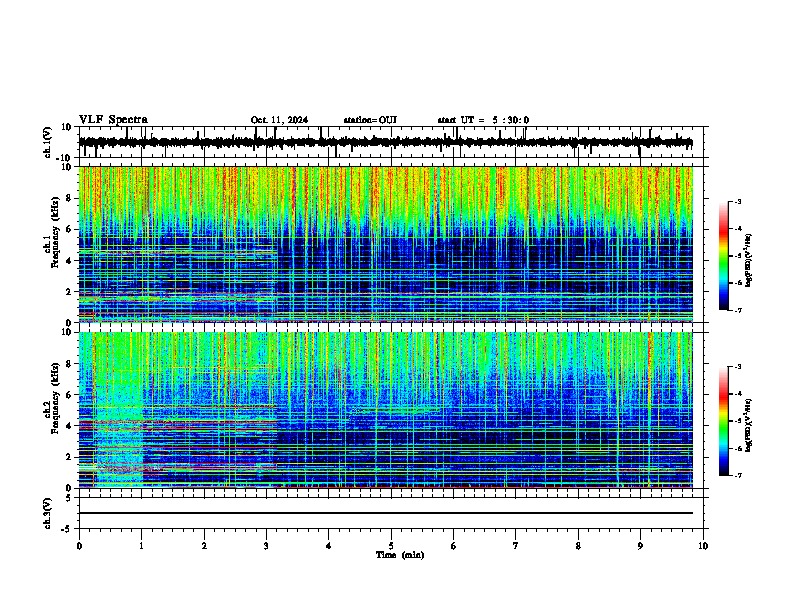Viewport: 792px width, 612px height.
Task: Click the time axis tick label "7"
Action: click(516, 546)
